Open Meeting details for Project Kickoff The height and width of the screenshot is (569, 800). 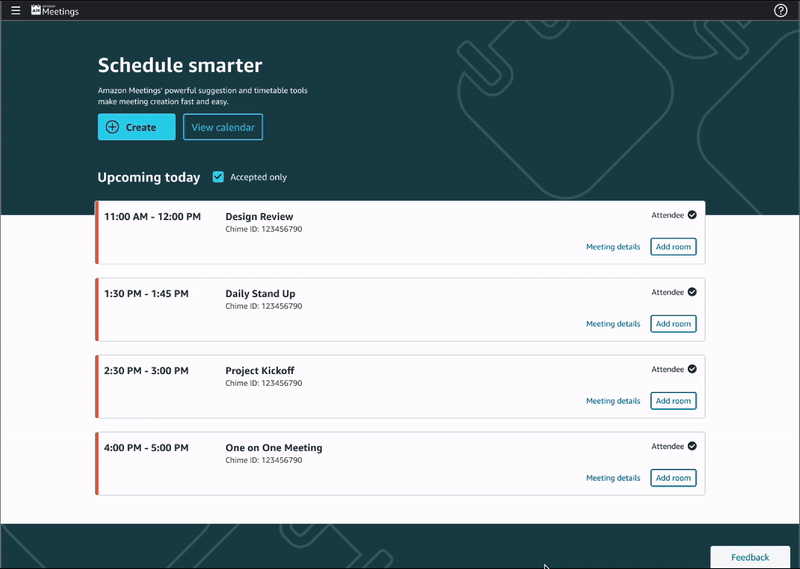pos(613,401)
